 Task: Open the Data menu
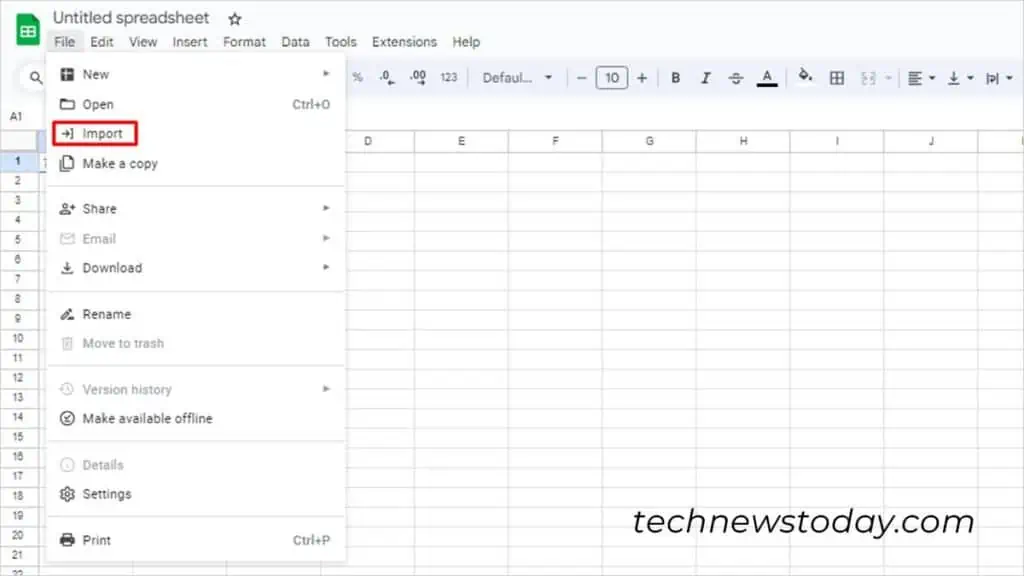(295, 42)
